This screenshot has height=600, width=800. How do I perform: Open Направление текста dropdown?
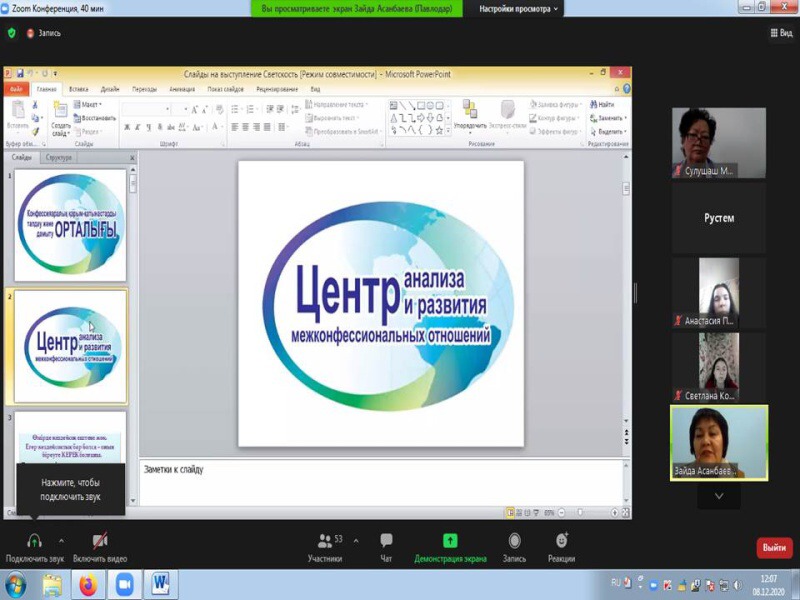[337, 104]
